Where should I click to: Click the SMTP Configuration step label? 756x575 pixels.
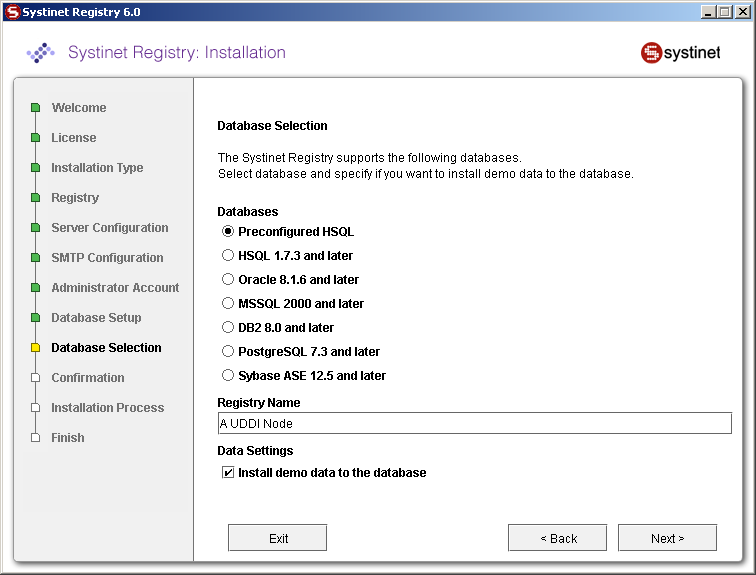point(108,257)
